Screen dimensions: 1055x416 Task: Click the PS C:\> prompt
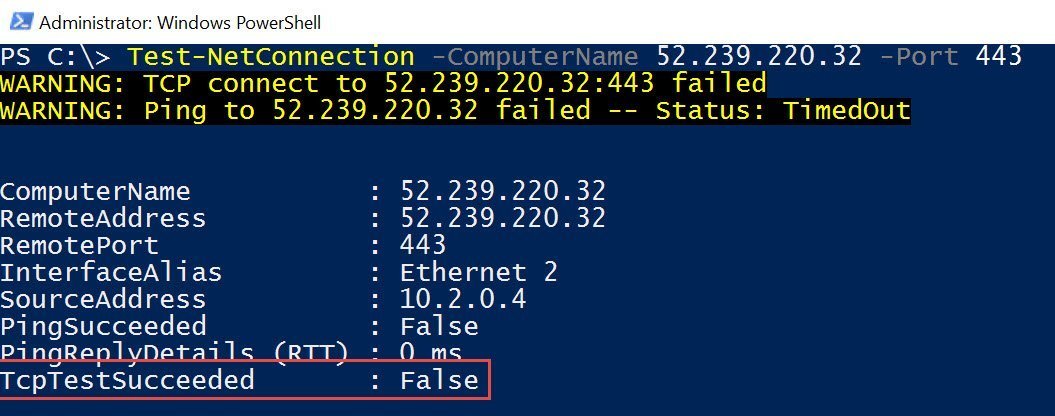coord(55,56)
